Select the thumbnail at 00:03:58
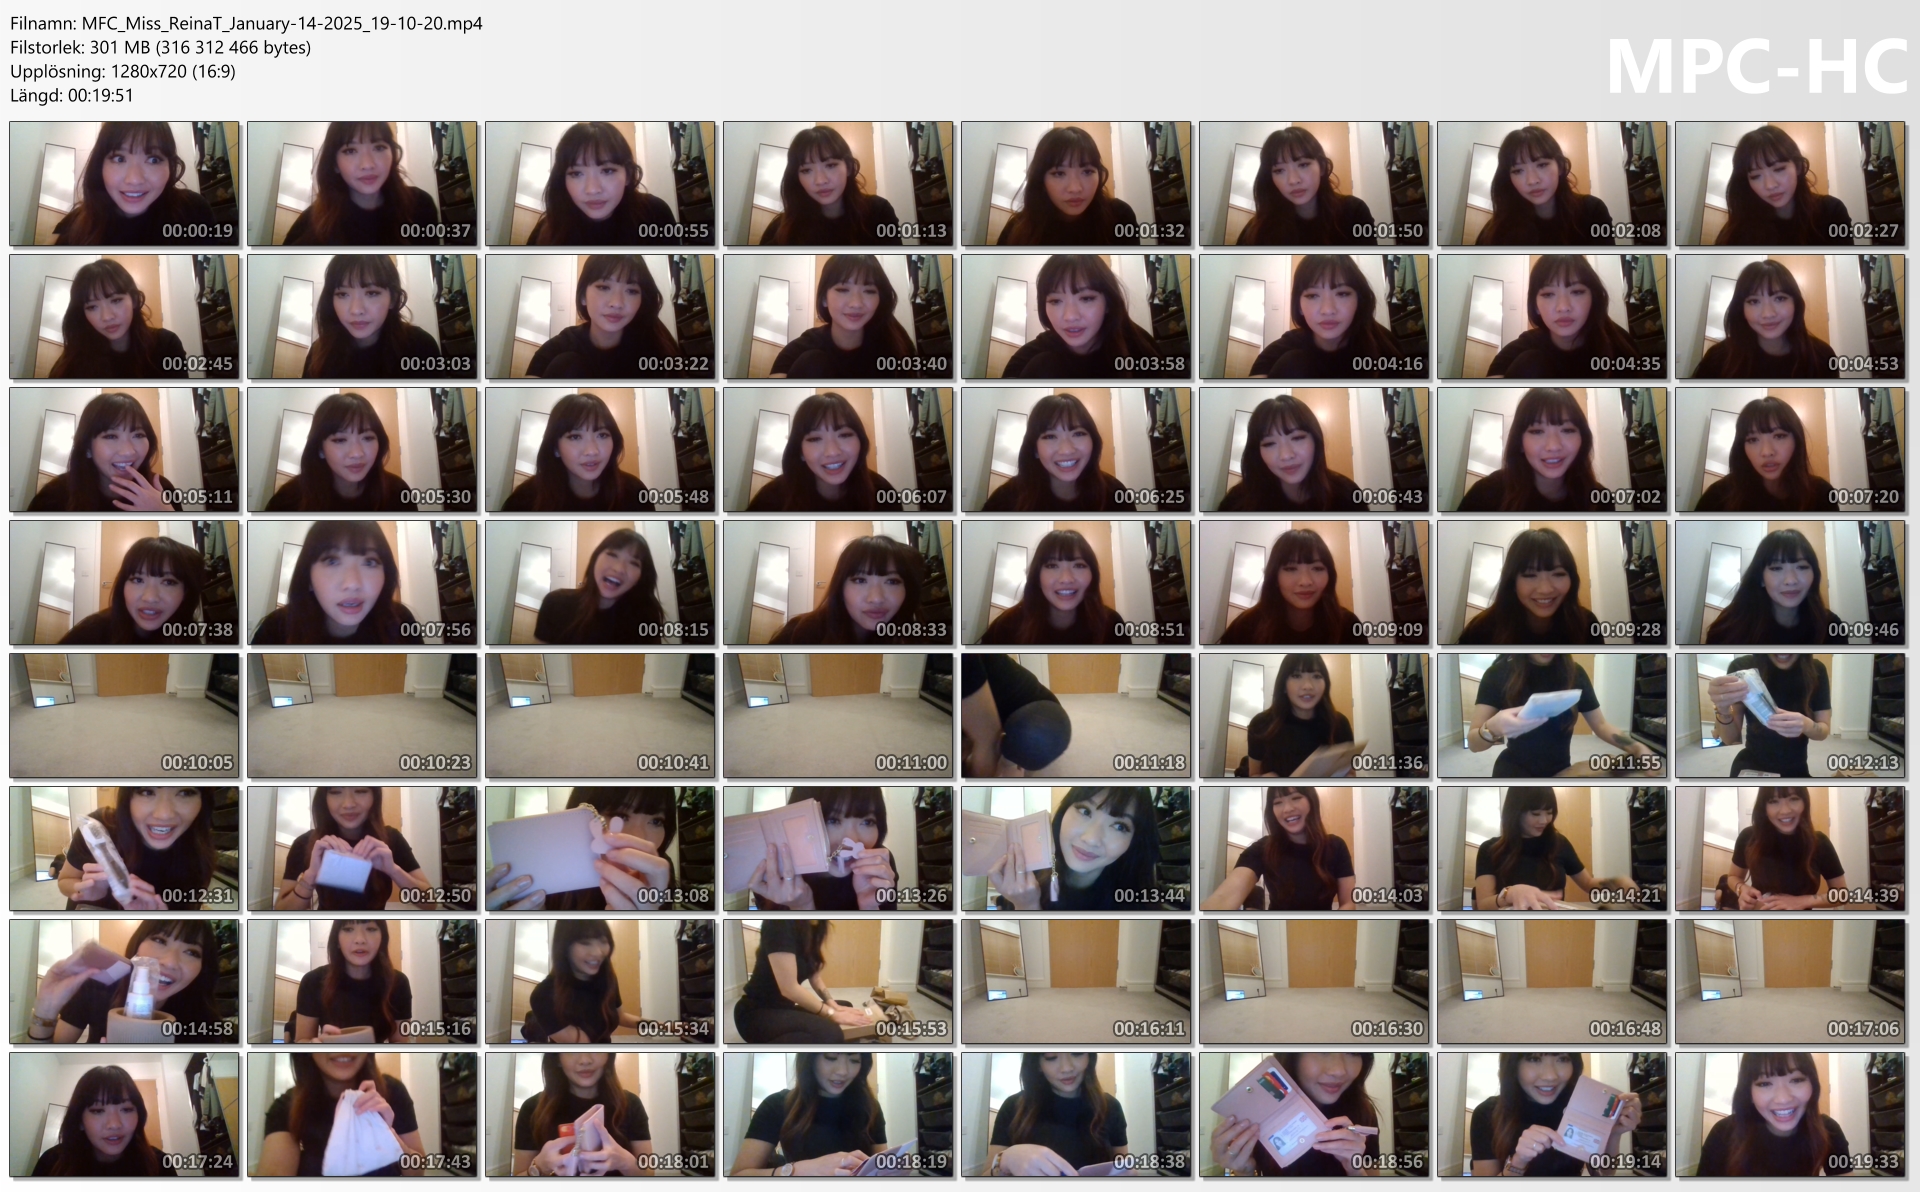This screenshot has width=1920, height=1192. pyautogui.click(x=1076, y=317)
